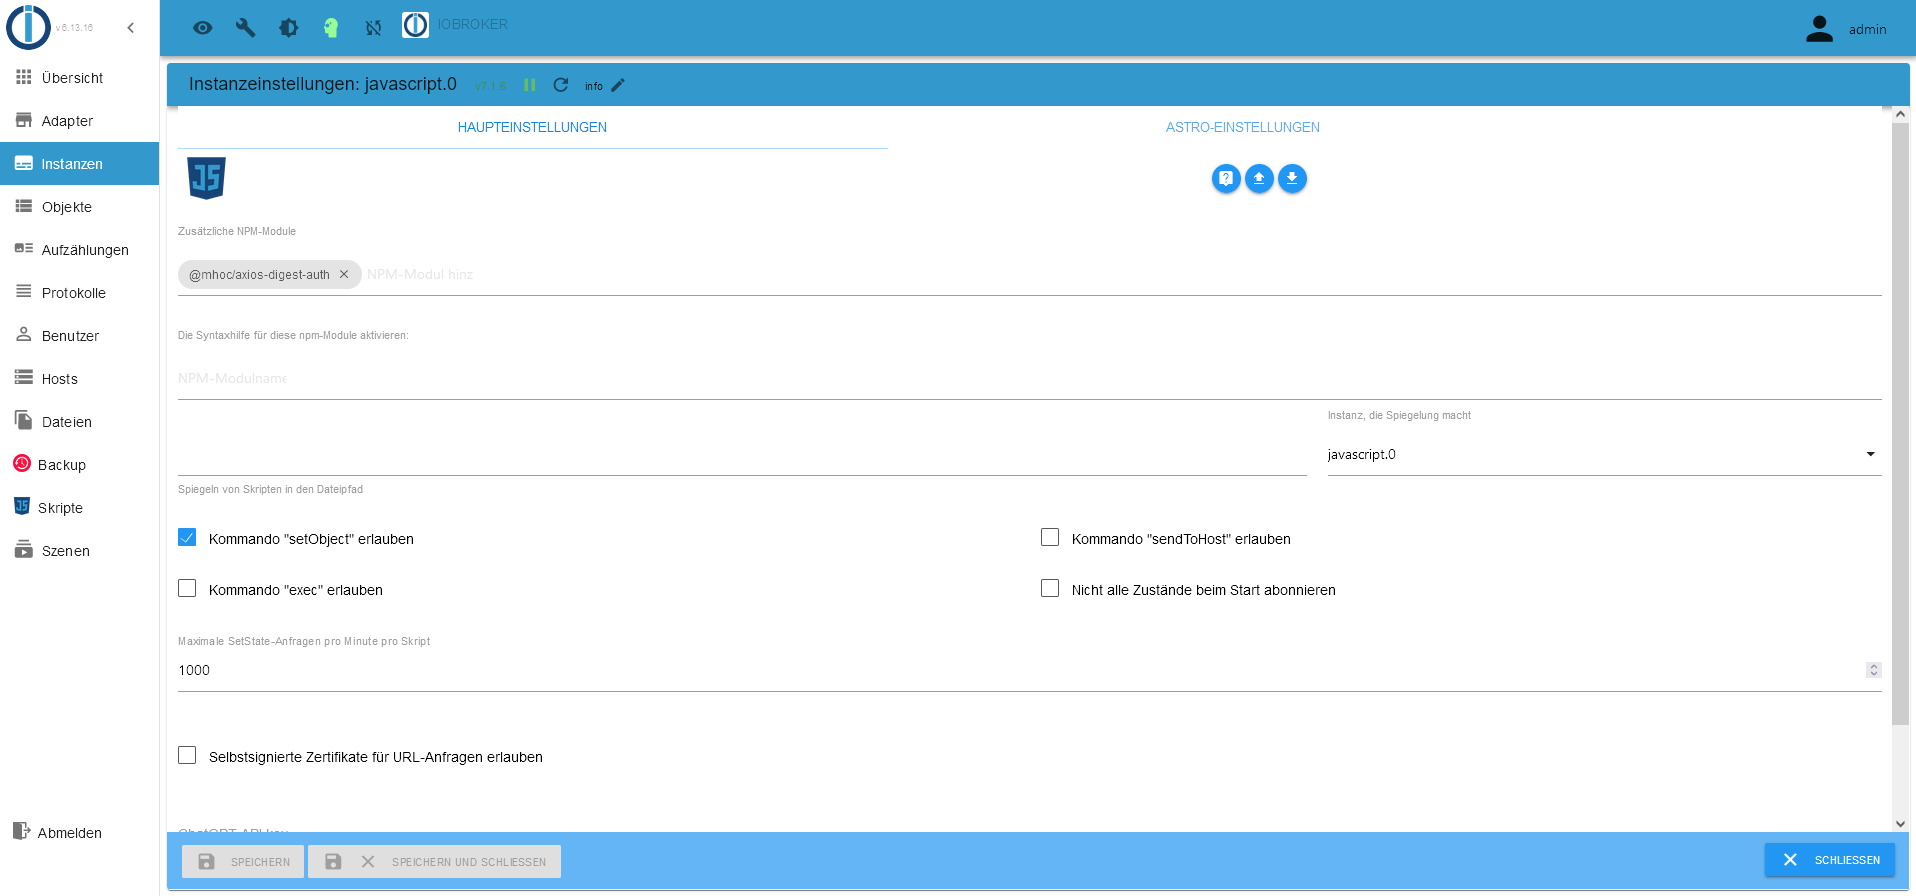The height and width of the screenshot is (896, 1916).
Task: Check Selbstsignierte Zertifikate für URL-Anfragen erlauben
Action: pos(187,756)
